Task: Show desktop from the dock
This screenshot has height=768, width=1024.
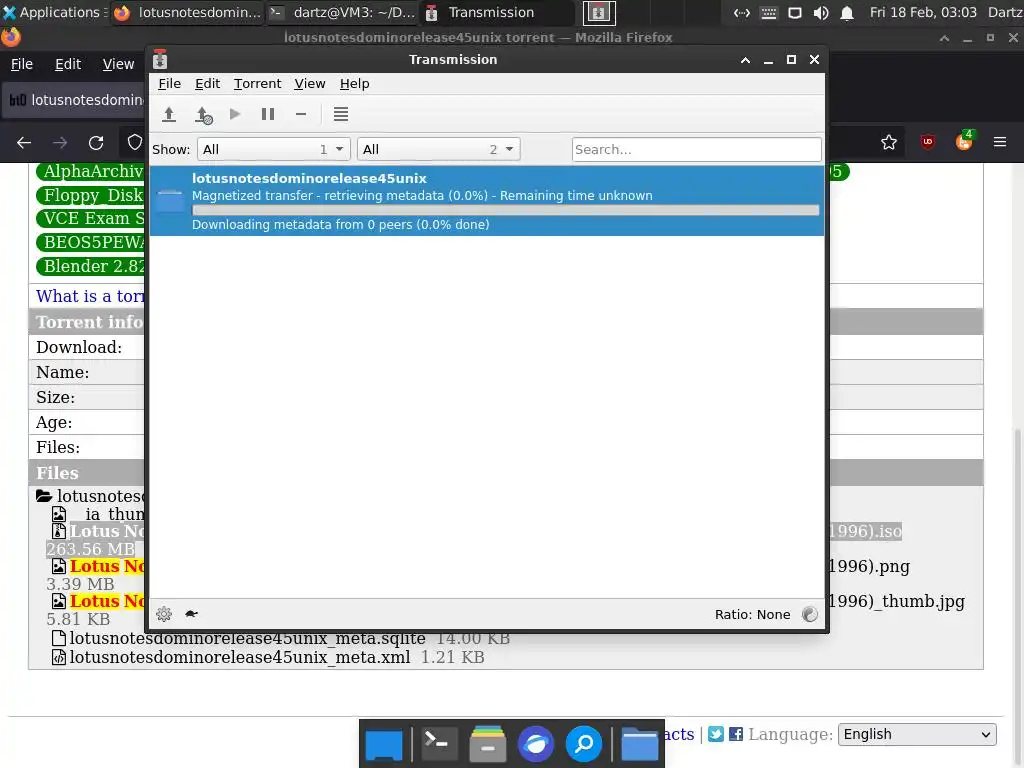Action: coord(384,744)
